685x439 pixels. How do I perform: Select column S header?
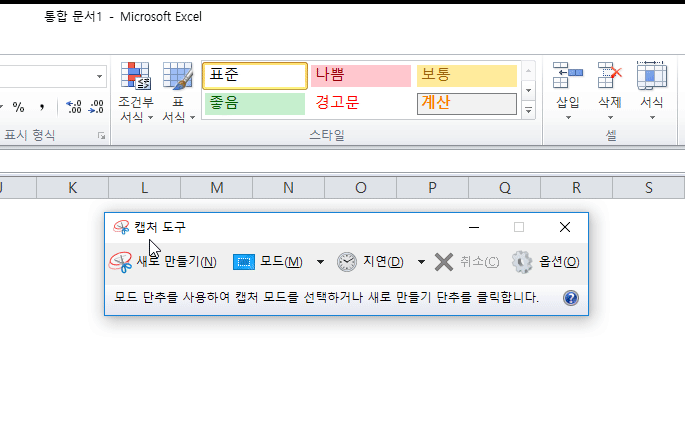coord(649,188)
